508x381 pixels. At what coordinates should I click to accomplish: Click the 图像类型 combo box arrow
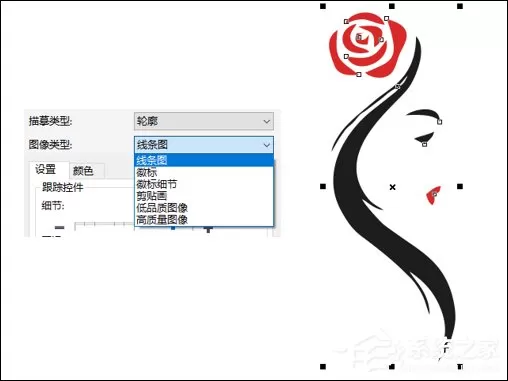coord(267,145)
